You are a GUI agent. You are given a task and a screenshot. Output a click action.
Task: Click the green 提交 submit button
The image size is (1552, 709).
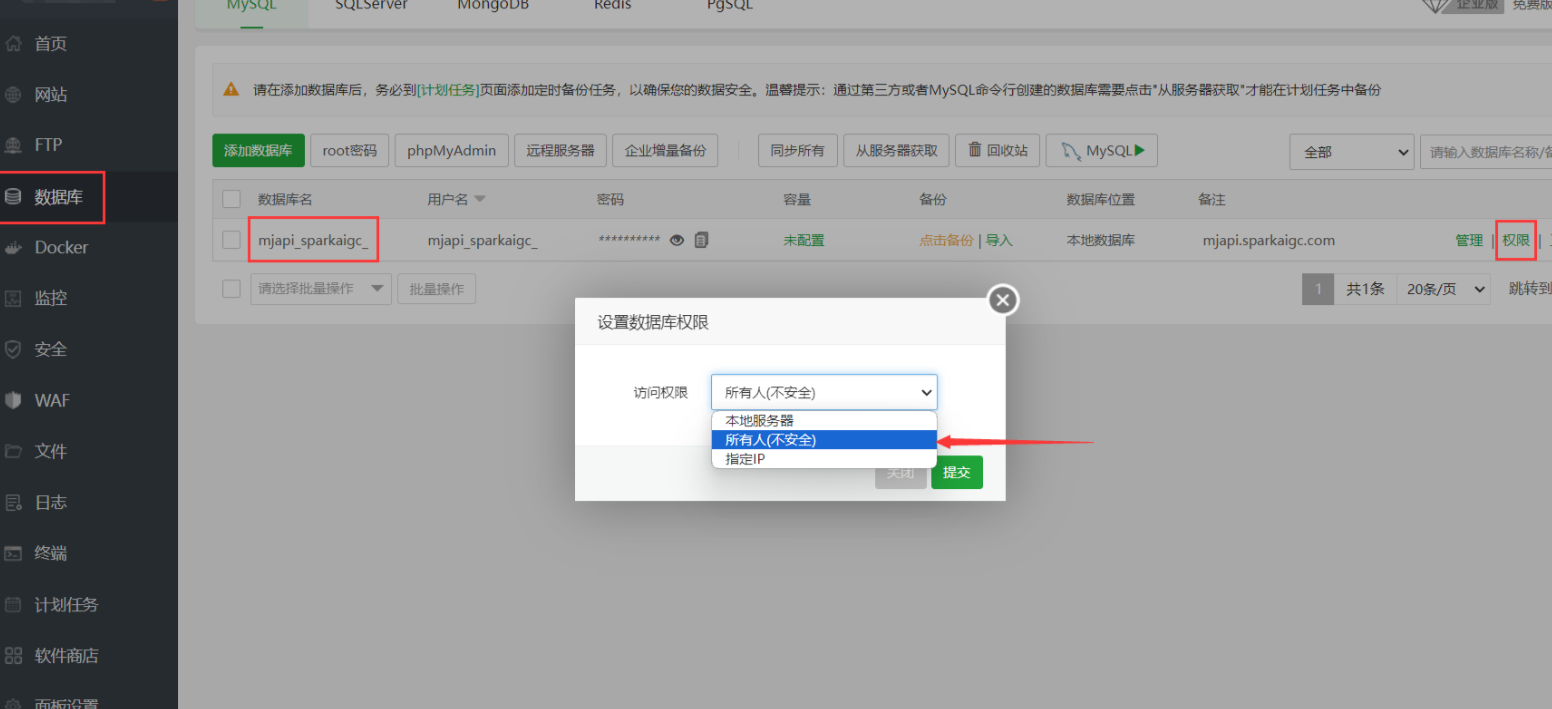click(957, 472)
